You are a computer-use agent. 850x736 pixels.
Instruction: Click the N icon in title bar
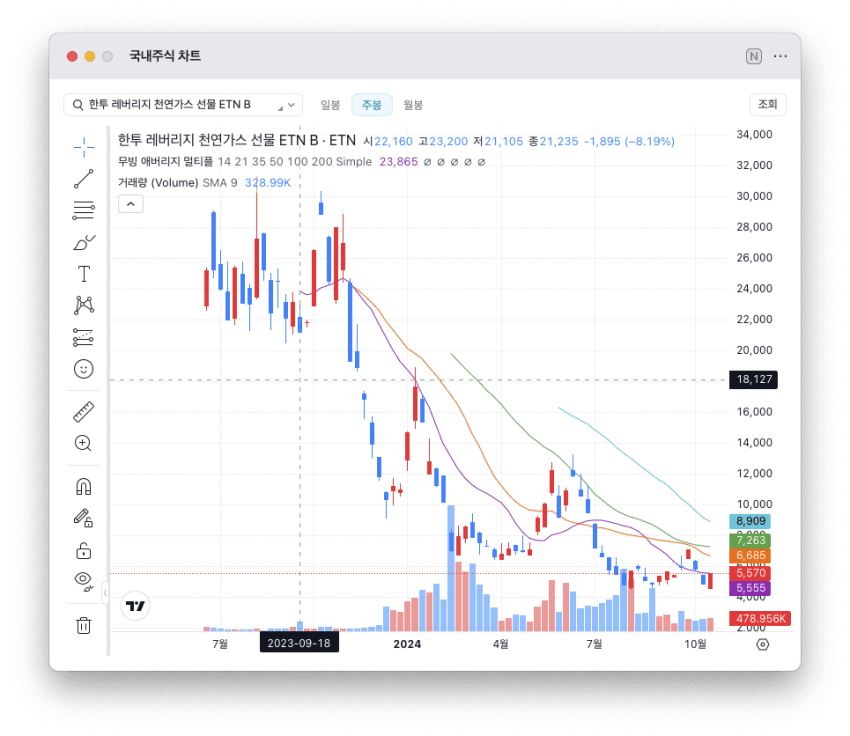click(754, 56)
